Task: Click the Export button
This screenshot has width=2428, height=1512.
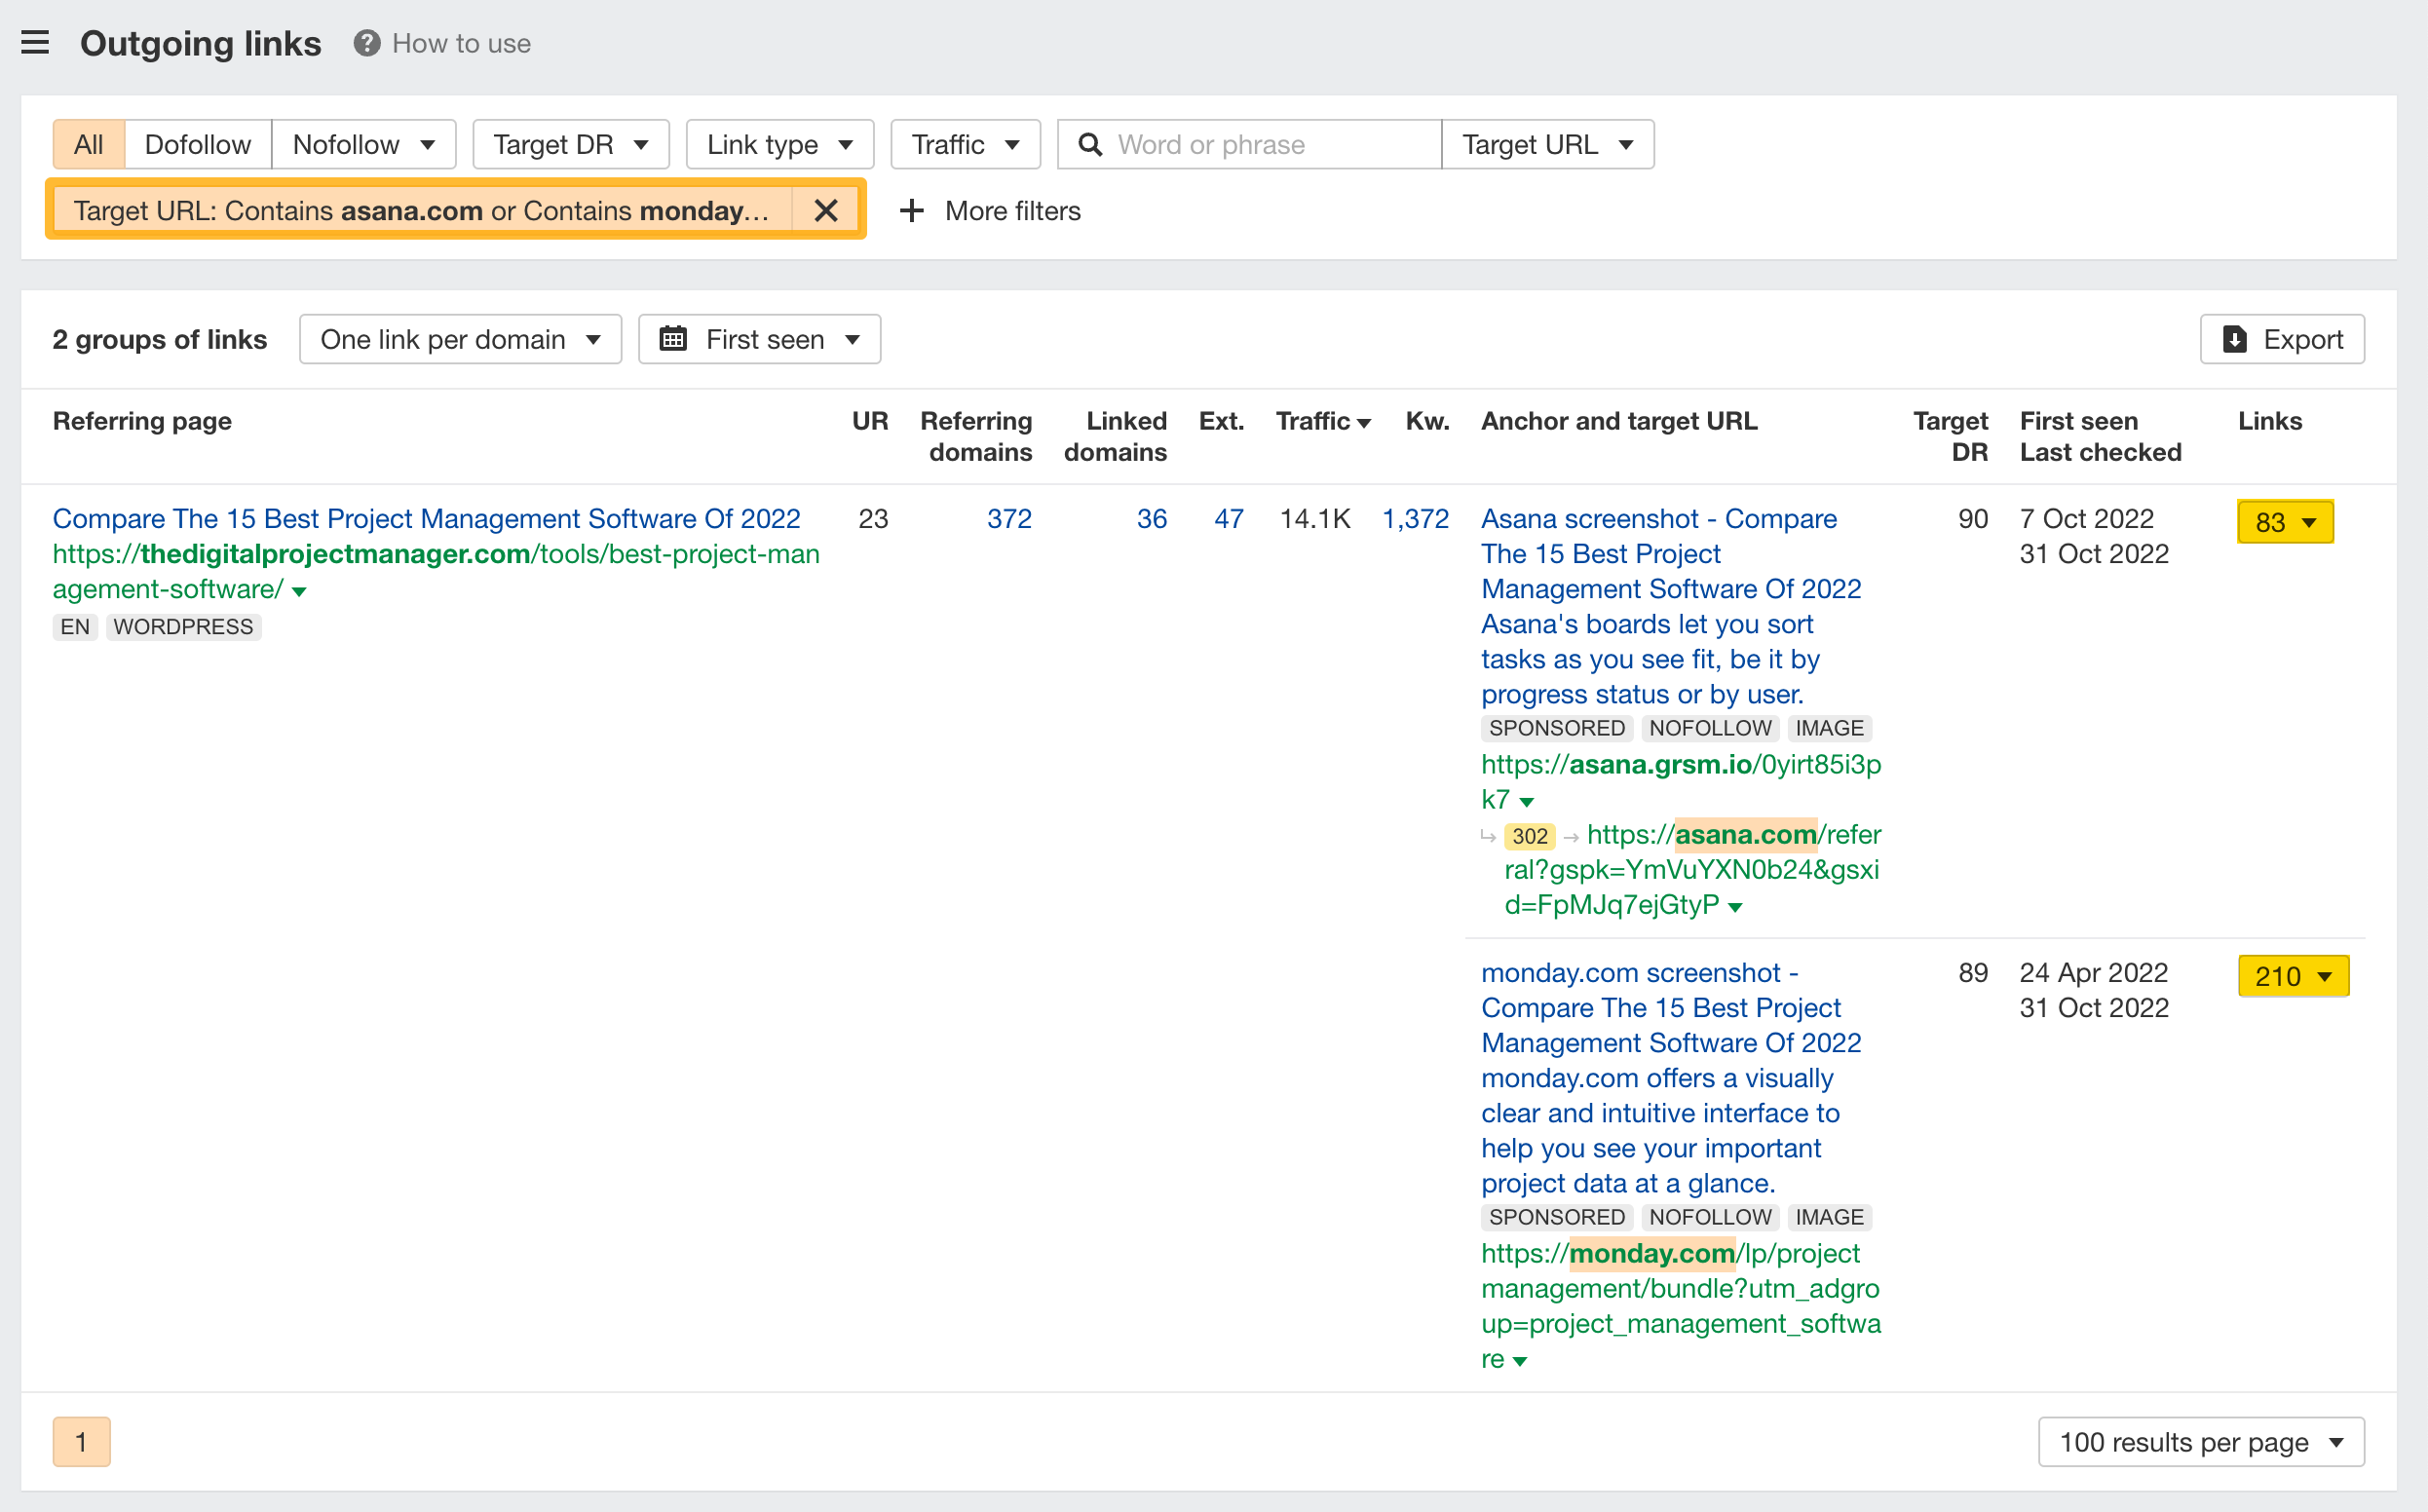Action: [x=2282, y=339]
